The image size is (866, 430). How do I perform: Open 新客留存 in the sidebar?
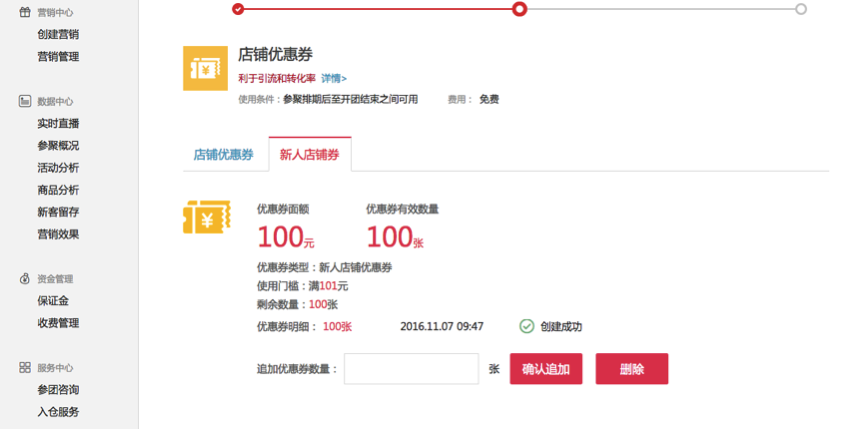coord(58,212)
